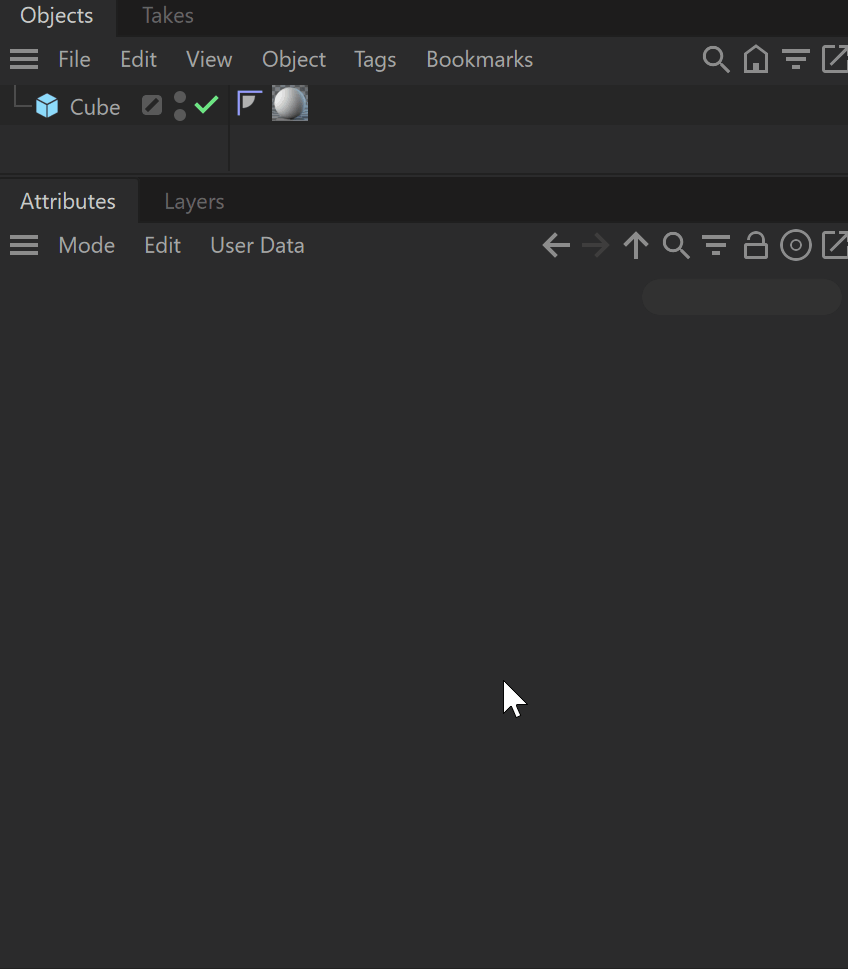
Task: Toggle the Cube layer square icon
Action: point(151,105)
